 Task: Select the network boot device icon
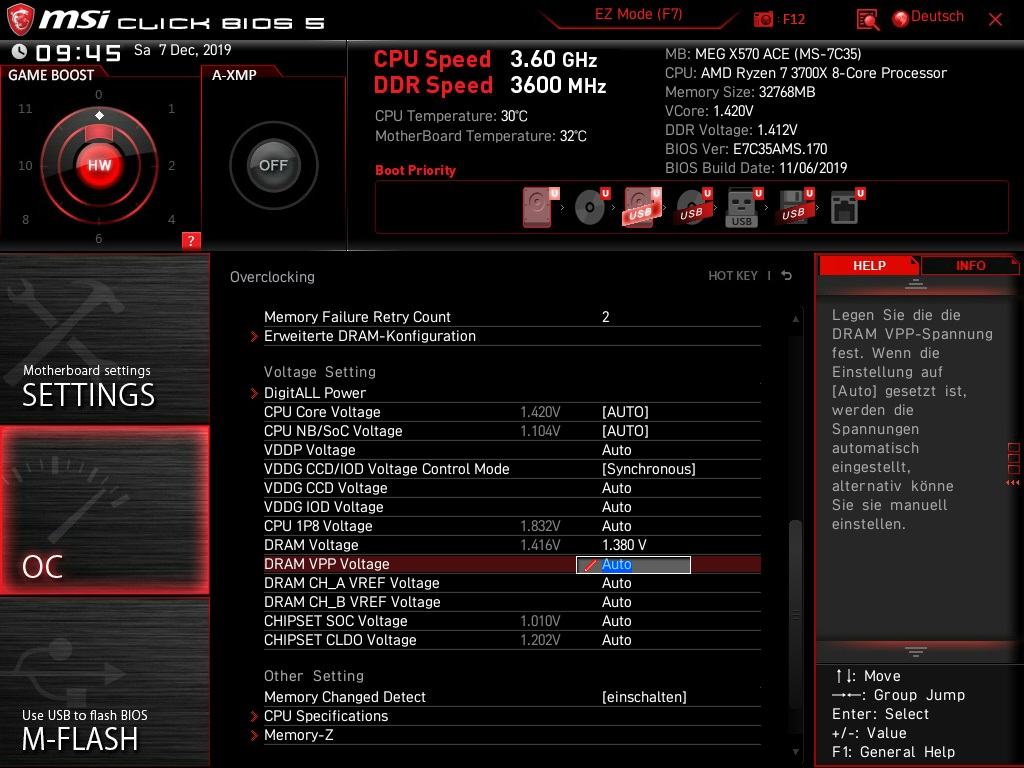pyautogui.click(x=847, y=207)
